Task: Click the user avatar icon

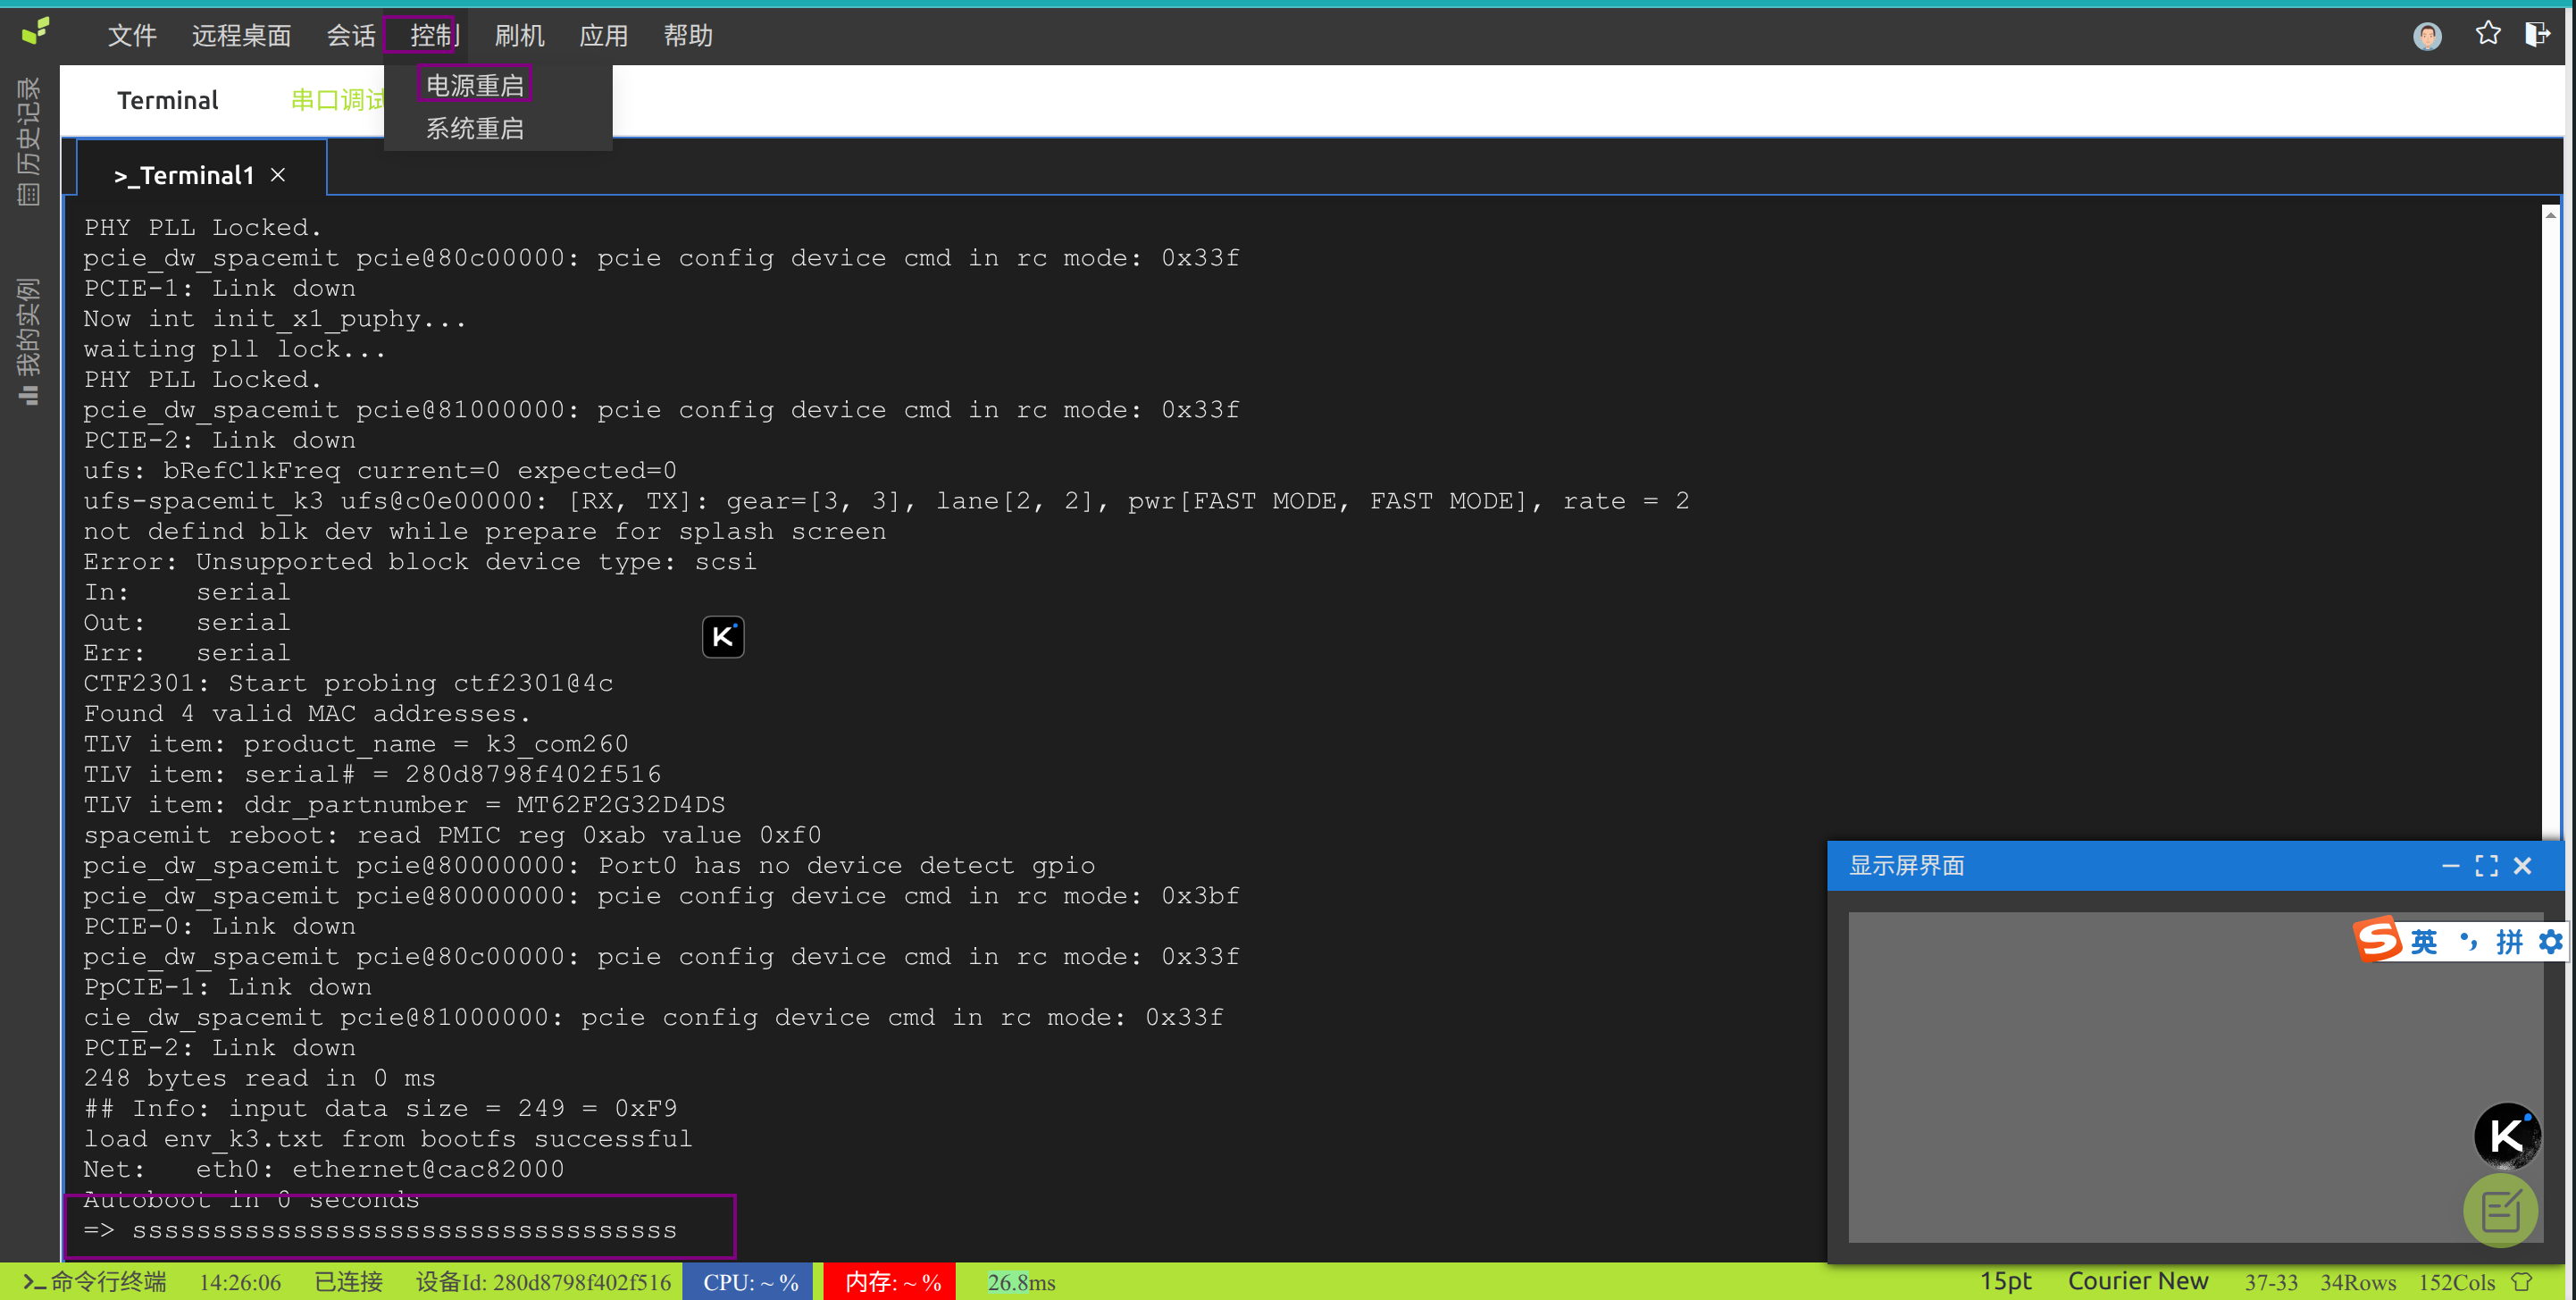Action: click(2427, 36)
